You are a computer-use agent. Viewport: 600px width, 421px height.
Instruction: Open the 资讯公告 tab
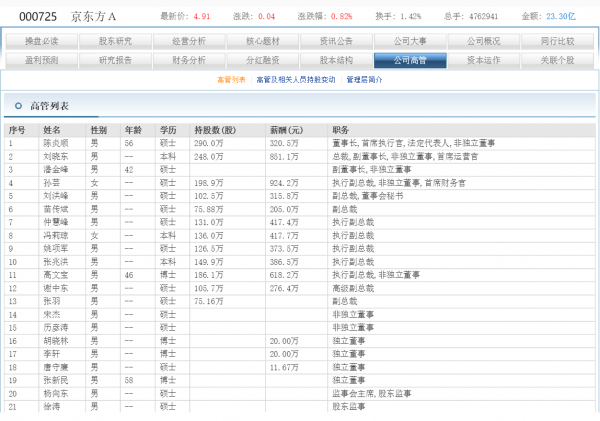click(336, 41)
